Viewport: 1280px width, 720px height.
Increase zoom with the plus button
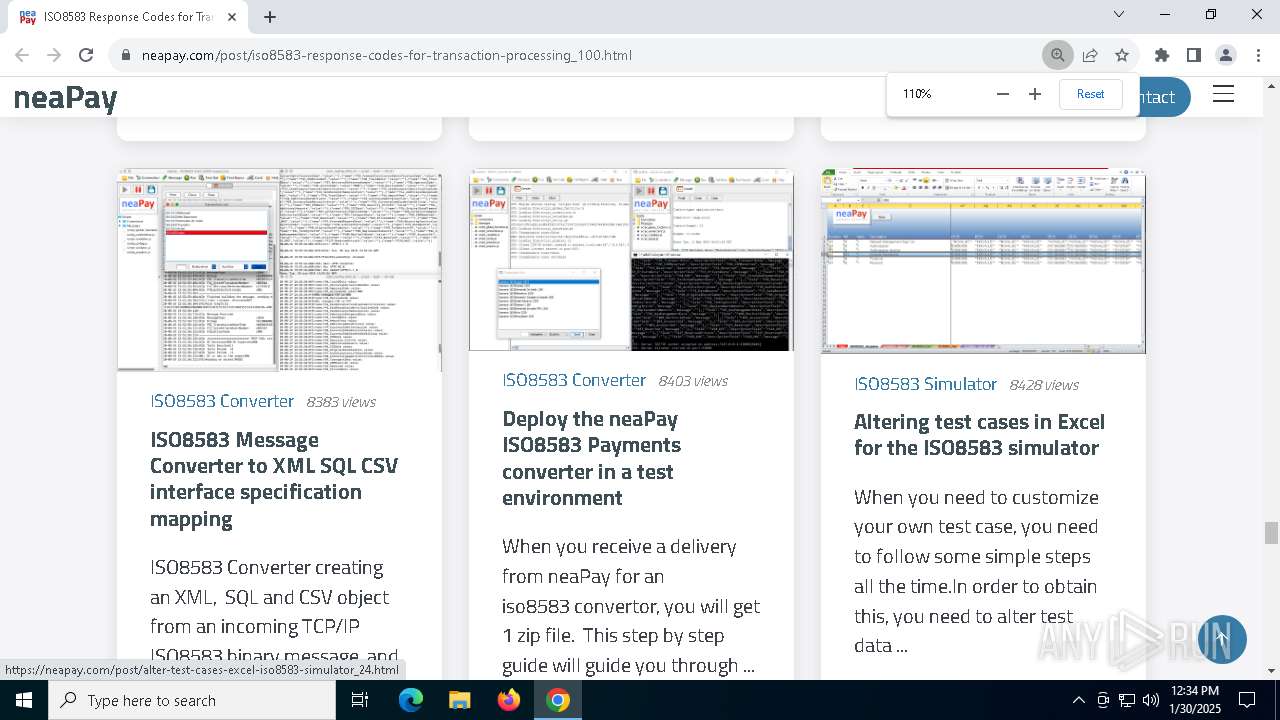(1035, 94)
